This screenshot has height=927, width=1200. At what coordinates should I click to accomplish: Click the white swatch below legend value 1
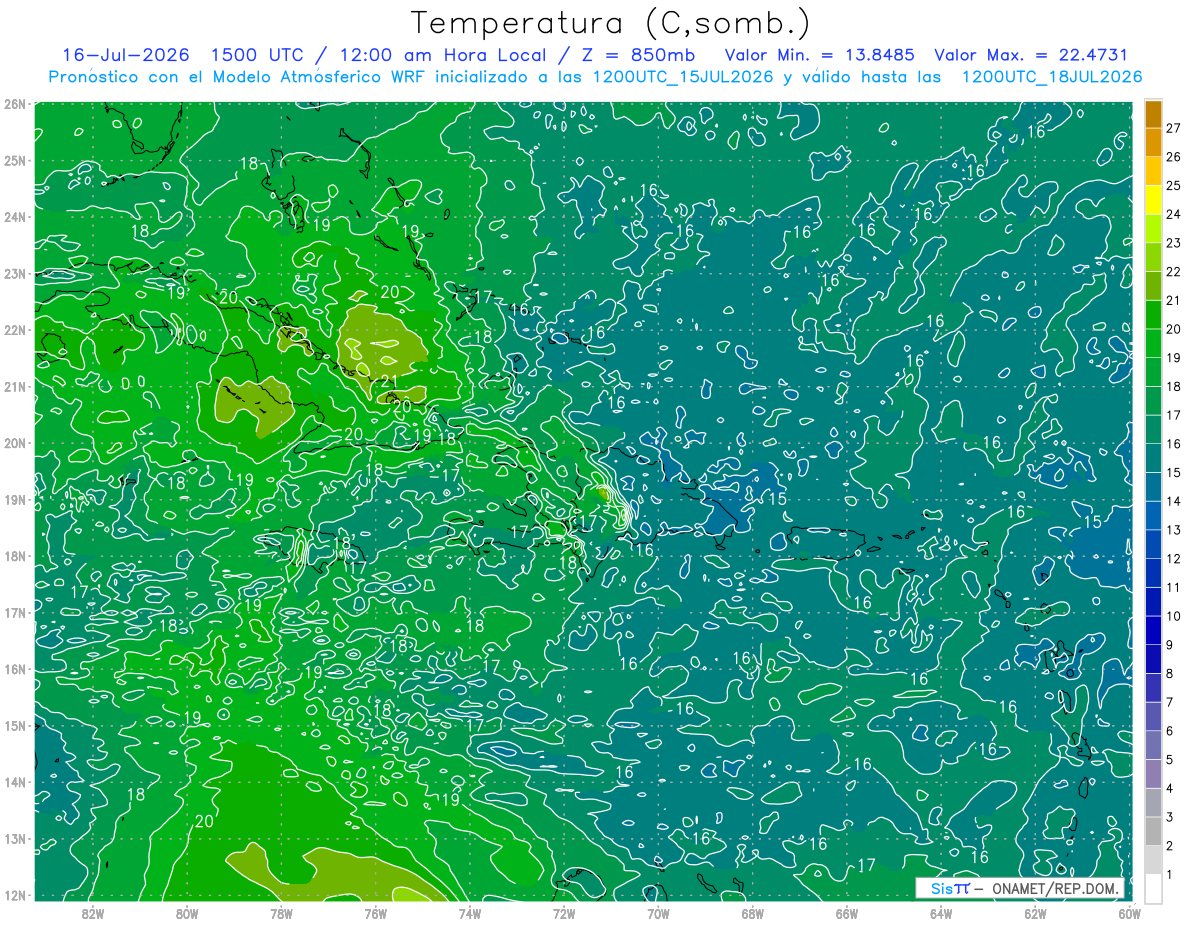(x=1153, y=888)
